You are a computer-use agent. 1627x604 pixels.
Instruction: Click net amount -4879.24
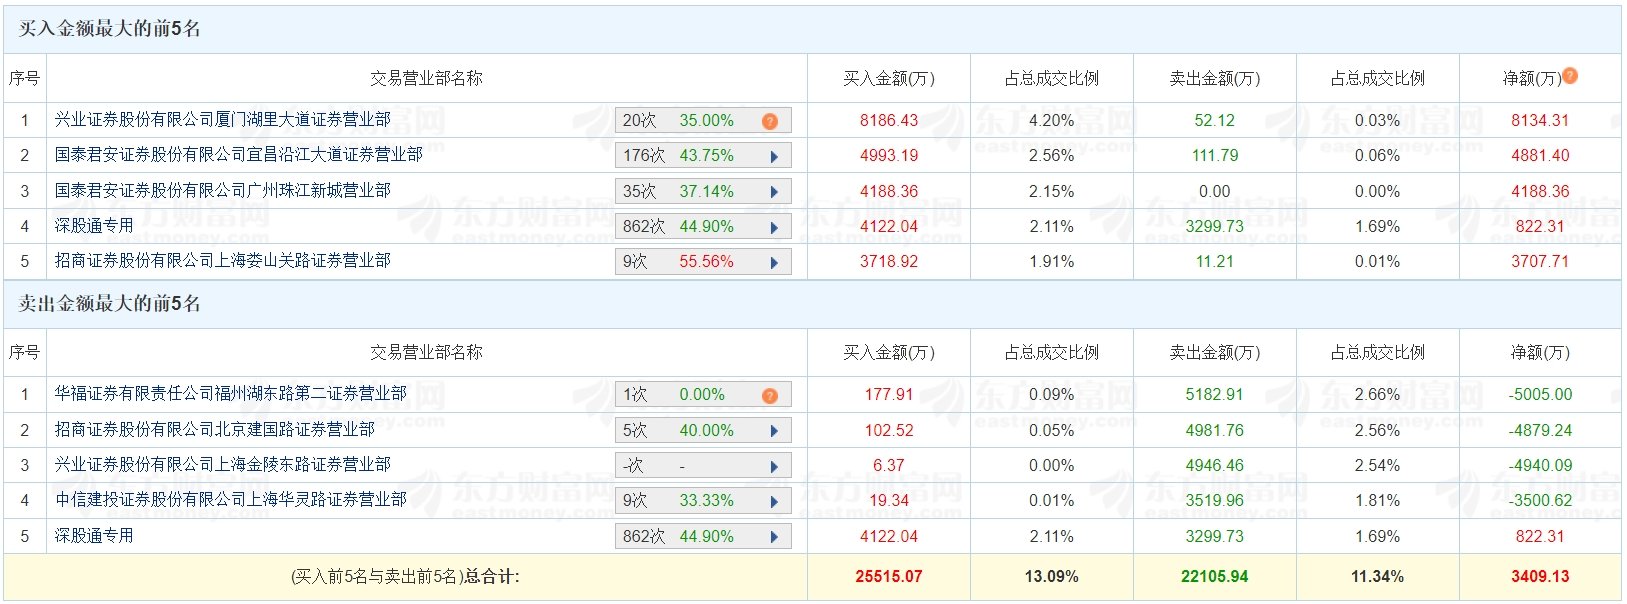coord(1540,430)
